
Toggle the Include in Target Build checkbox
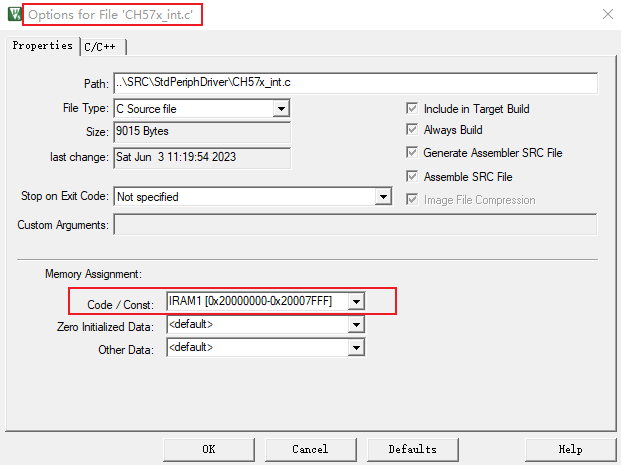412,109
